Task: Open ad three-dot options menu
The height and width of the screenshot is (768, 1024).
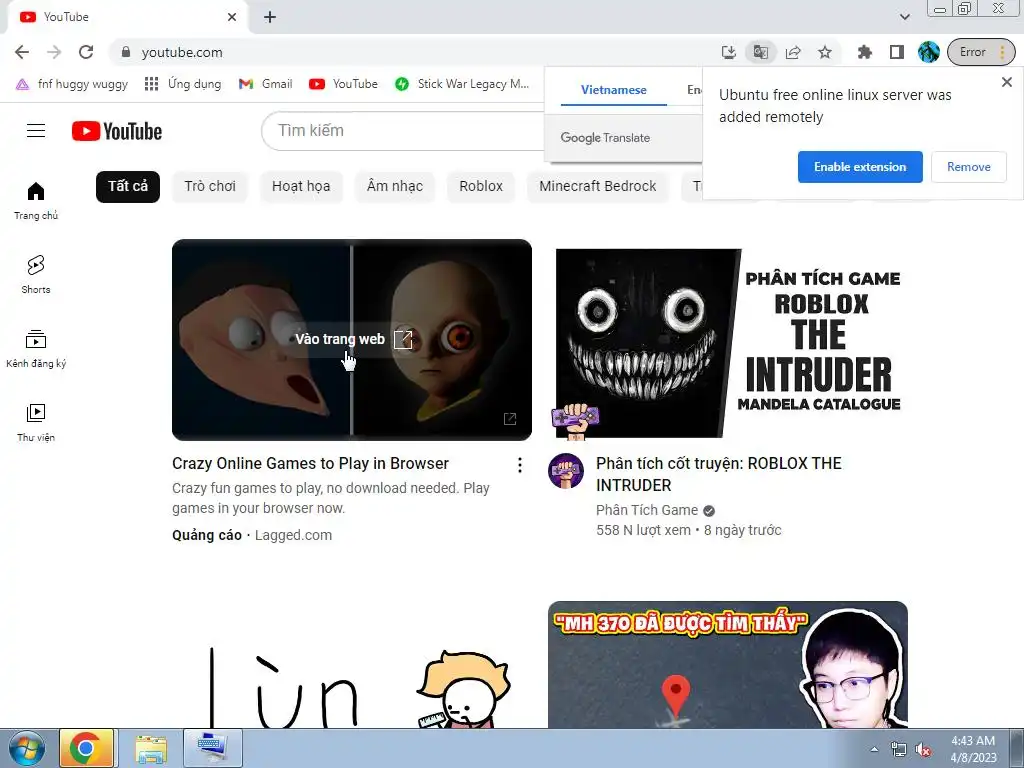Action: tap(520, 465)
